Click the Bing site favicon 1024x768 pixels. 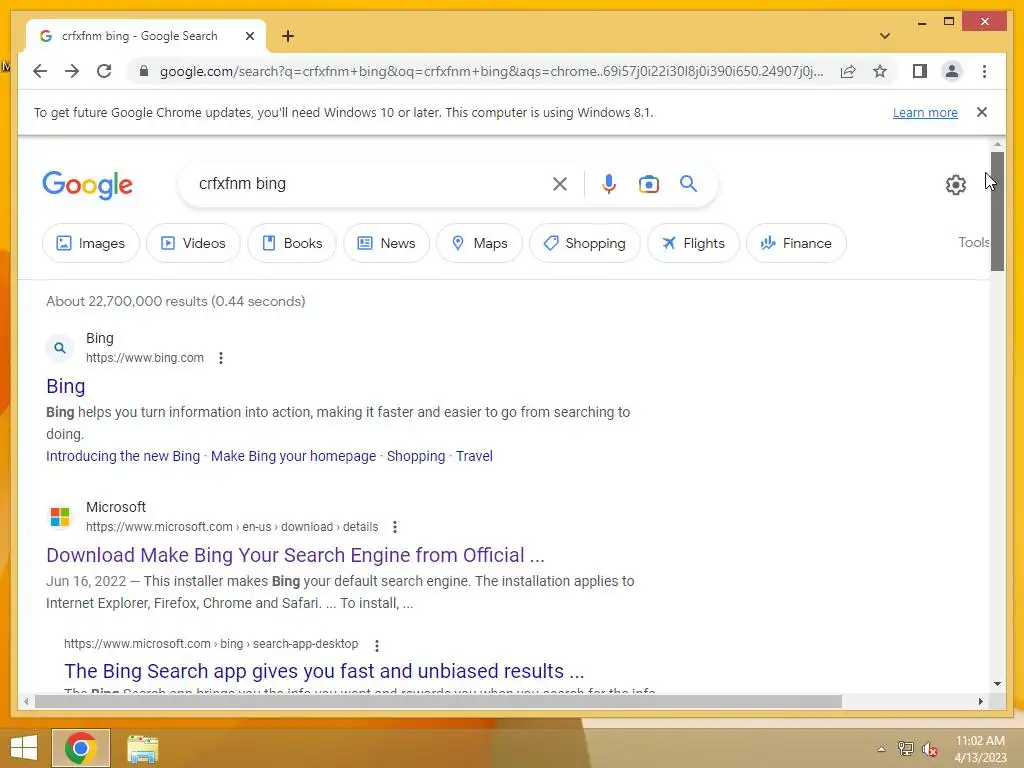(59, 348)
